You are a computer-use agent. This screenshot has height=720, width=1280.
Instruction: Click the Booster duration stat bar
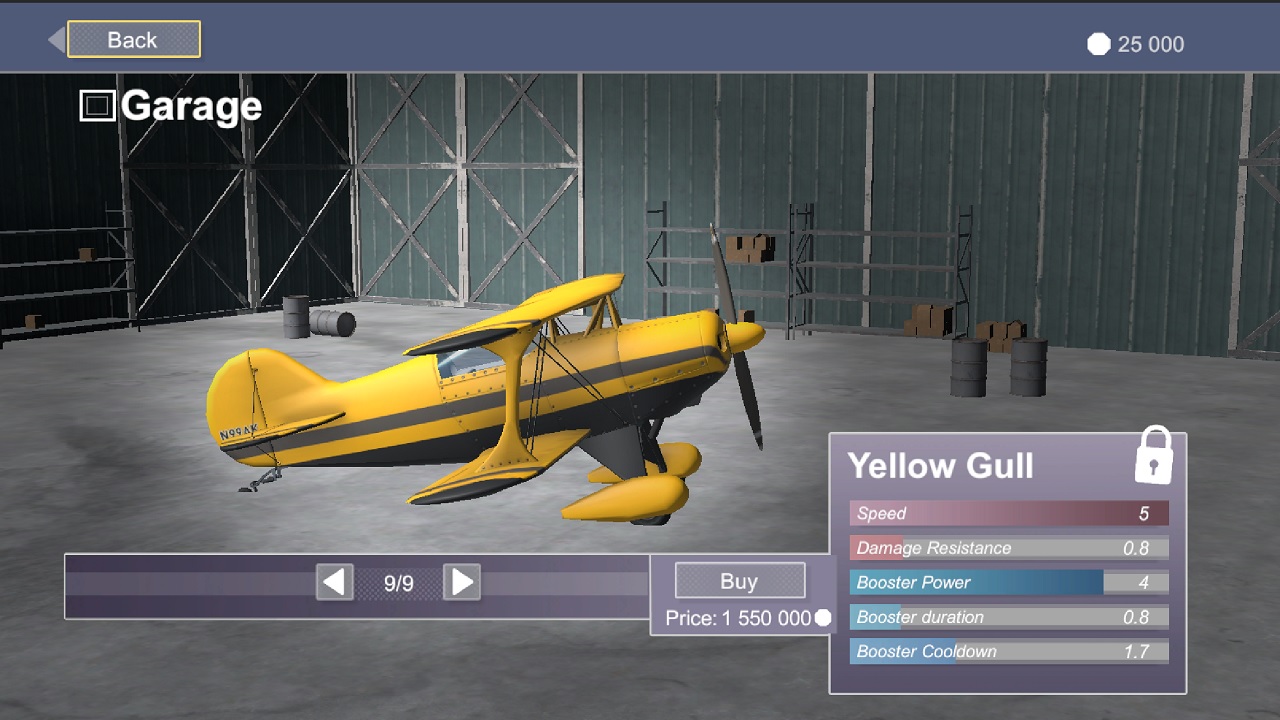[1007, 617]
